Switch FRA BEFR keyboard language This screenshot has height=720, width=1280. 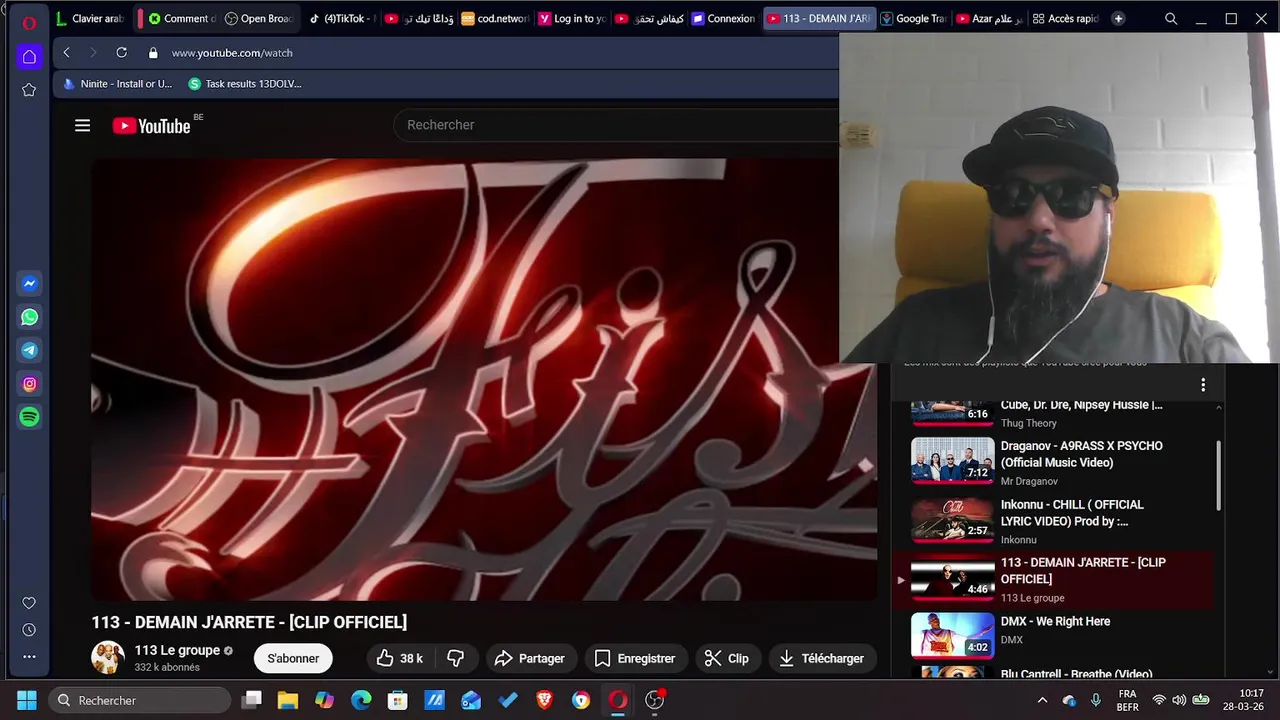pyautogui.click(x=1127, y=700)
